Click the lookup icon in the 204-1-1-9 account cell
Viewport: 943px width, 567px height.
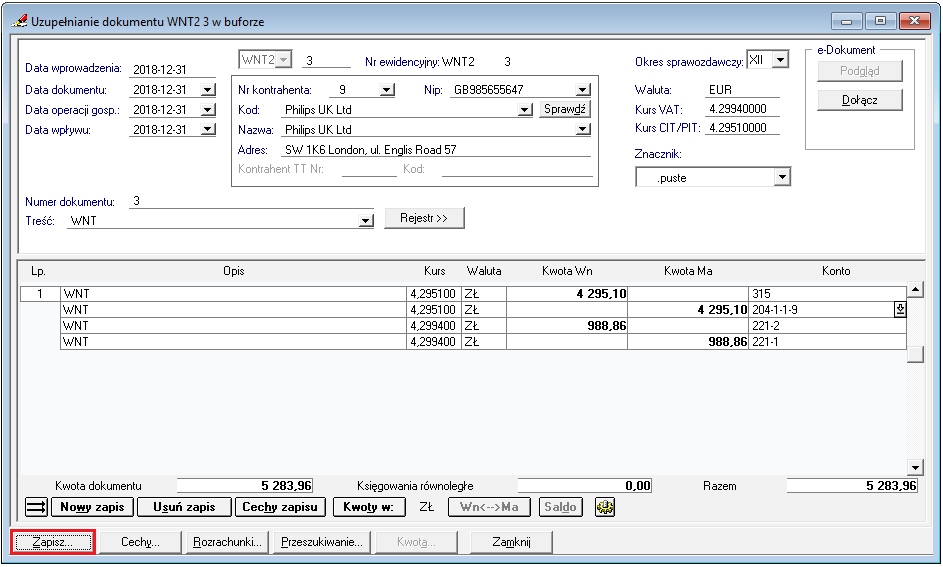900,310
